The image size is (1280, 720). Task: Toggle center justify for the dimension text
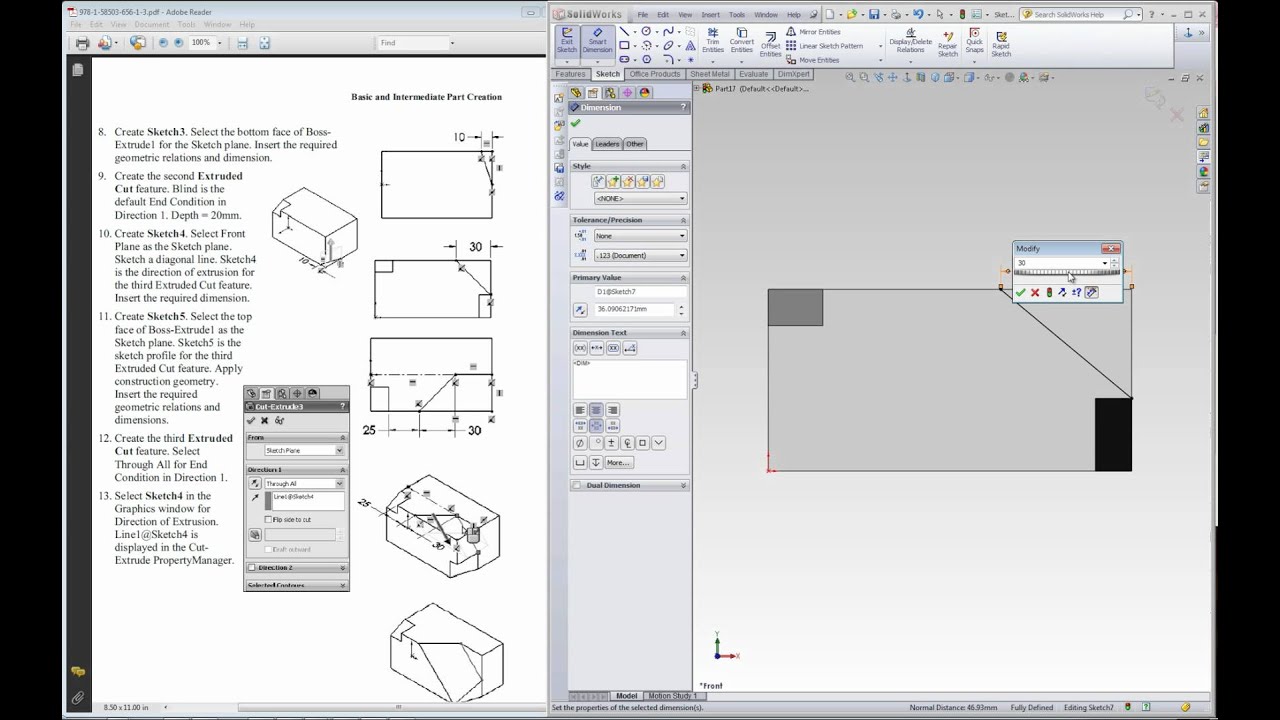[596, 410]
